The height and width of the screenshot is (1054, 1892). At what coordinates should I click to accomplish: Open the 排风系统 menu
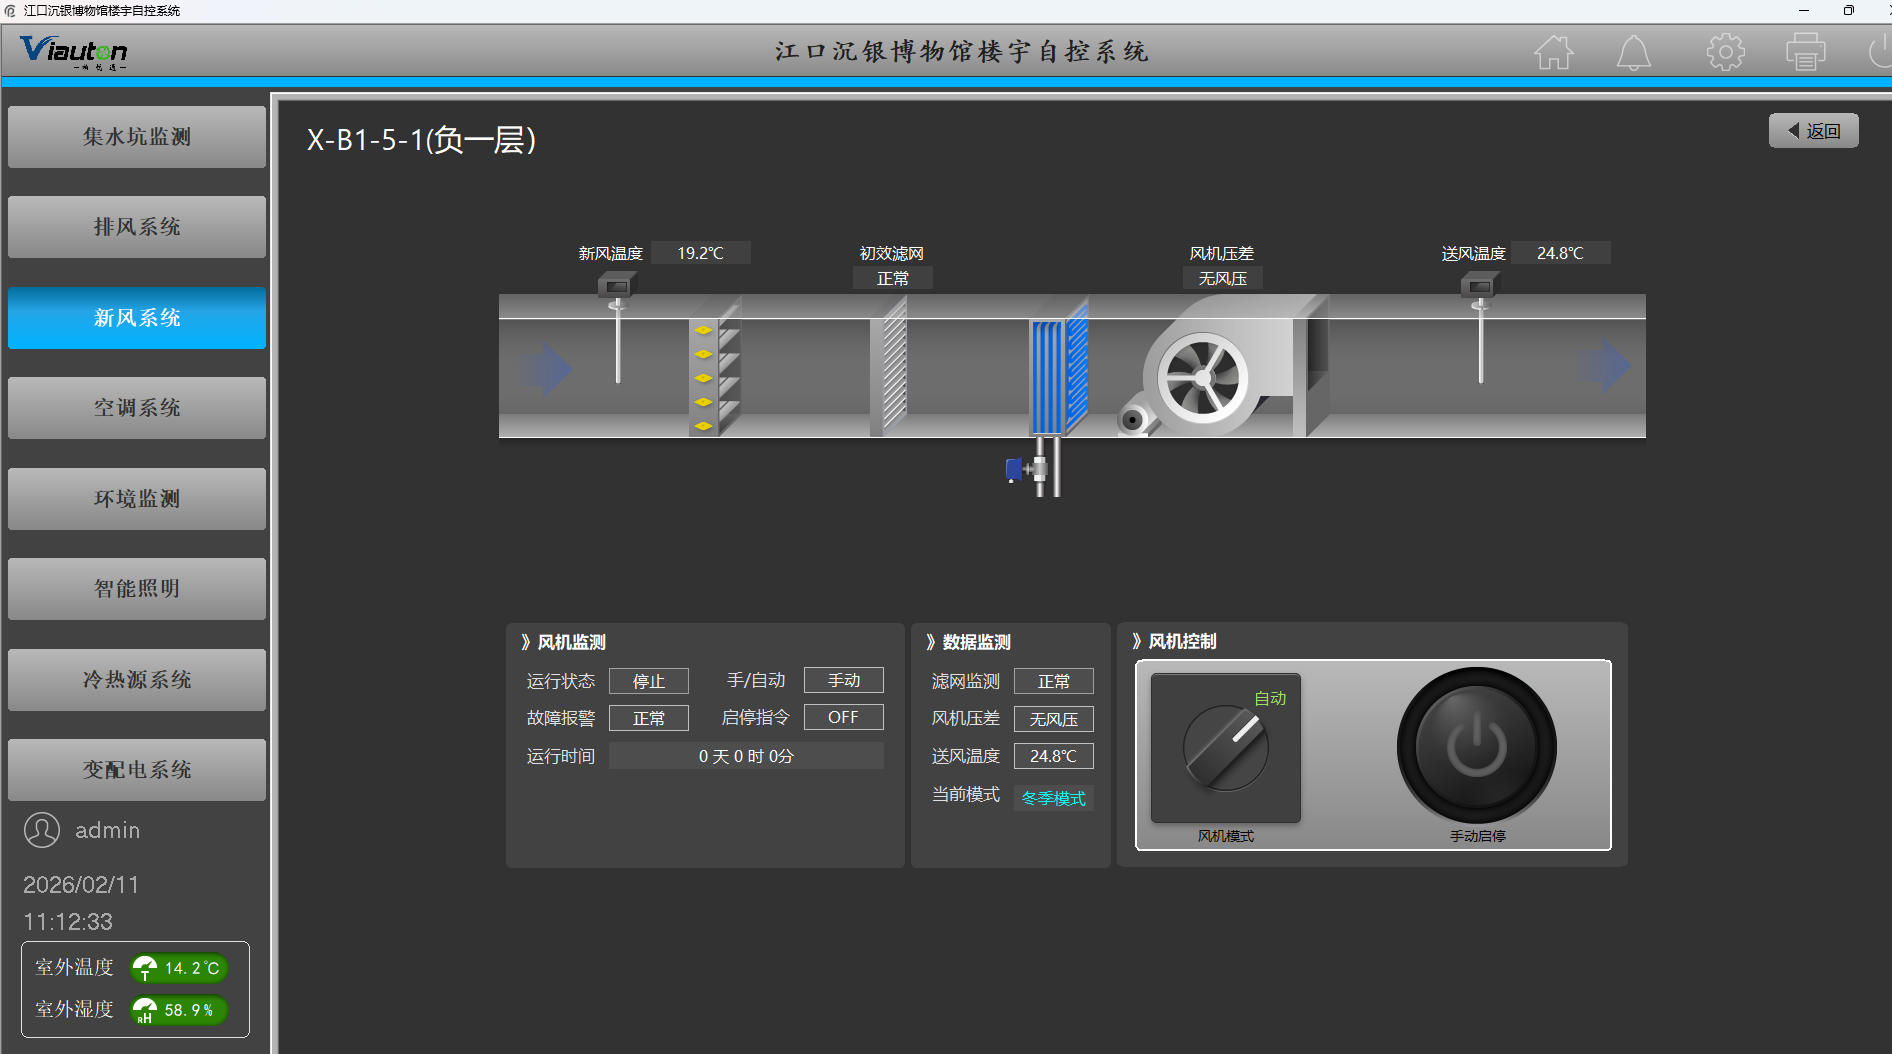pyautogui.click(x=137, y=227)
